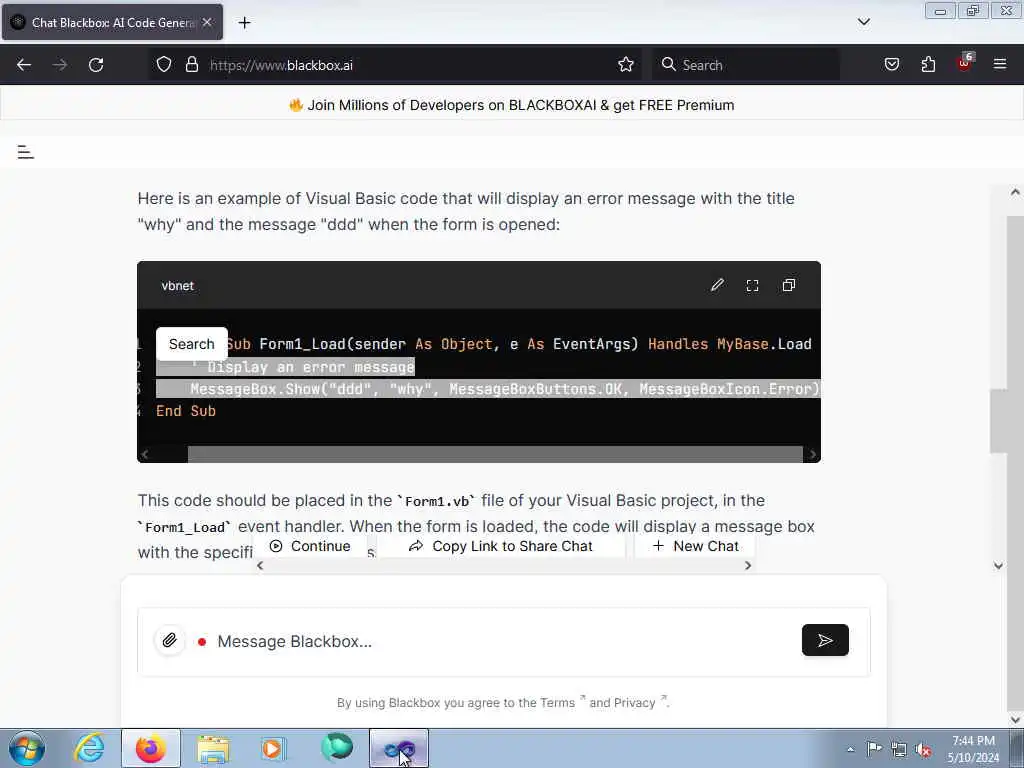Click the vbnet language label
This screenshot has height=768, width=1024.
point(178,286)
